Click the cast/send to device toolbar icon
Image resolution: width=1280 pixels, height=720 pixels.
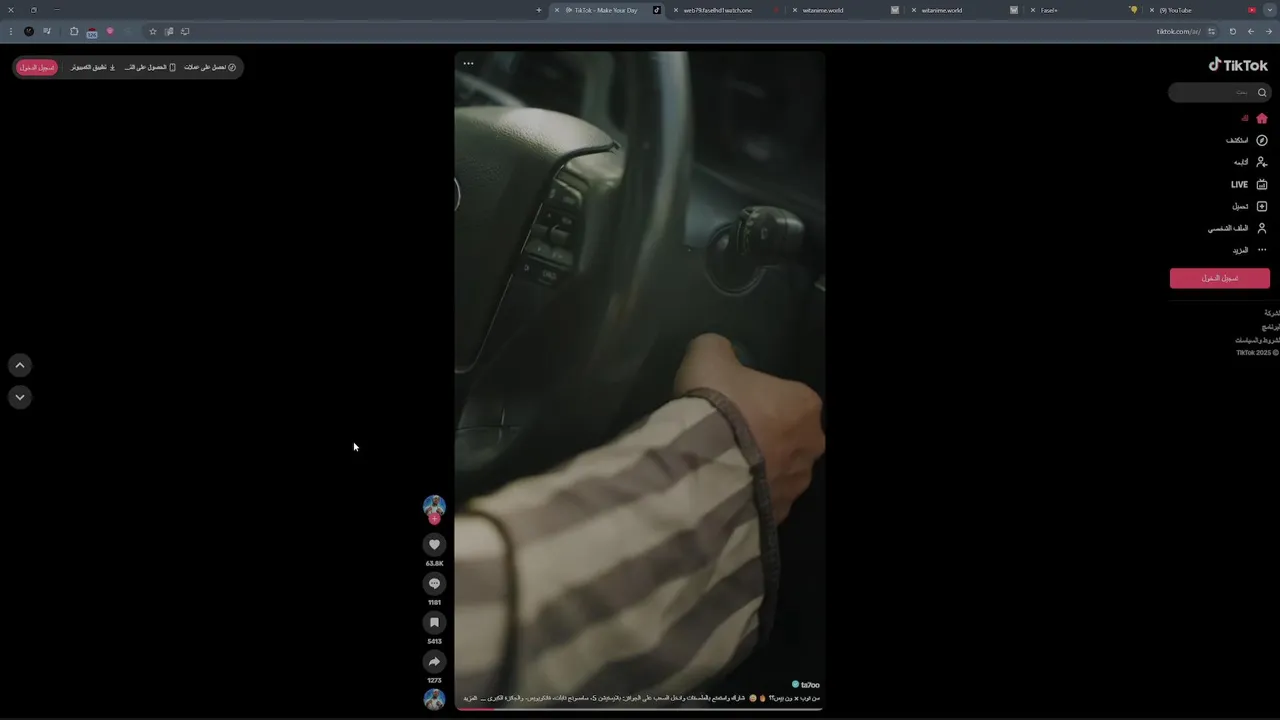[x=185, y=31]
